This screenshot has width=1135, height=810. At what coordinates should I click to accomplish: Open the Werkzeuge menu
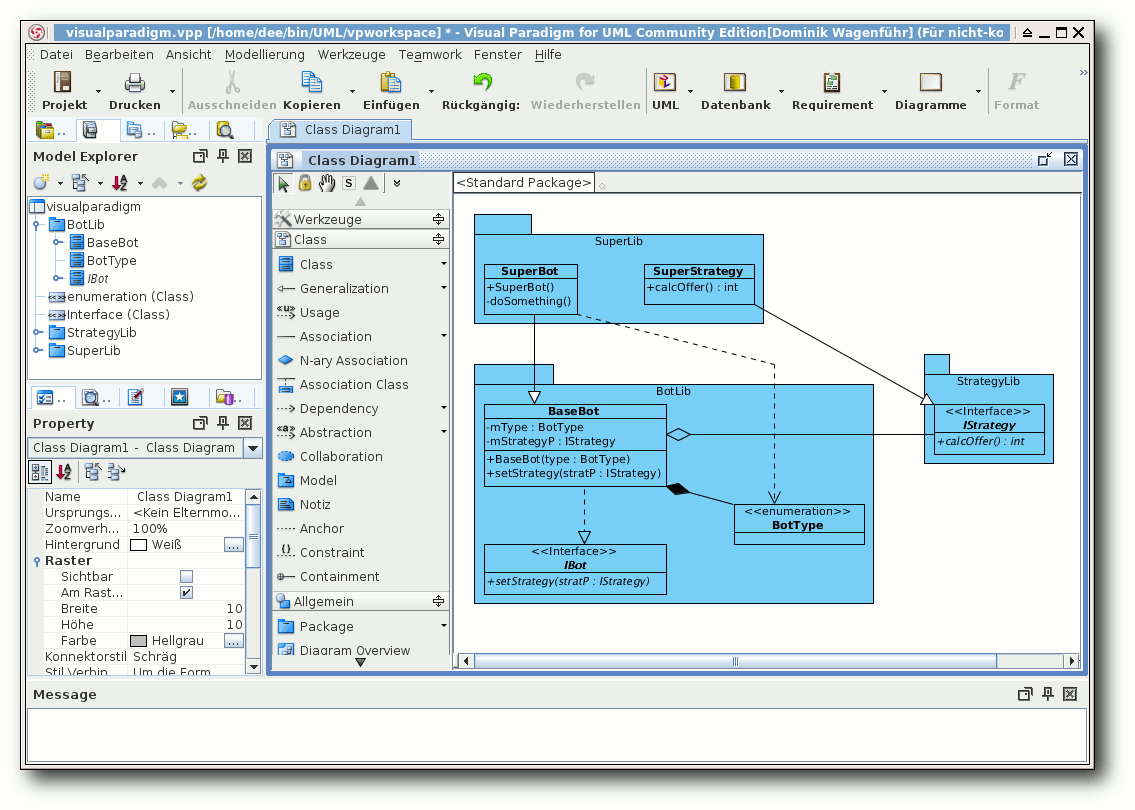(x=351, y=55)
